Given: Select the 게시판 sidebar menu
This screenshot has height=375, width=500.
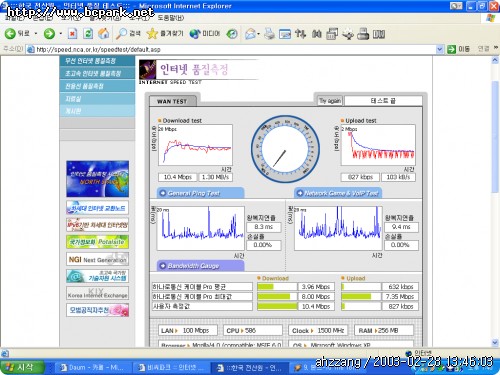Looking at the screenshot, I should tap(97, 111).
